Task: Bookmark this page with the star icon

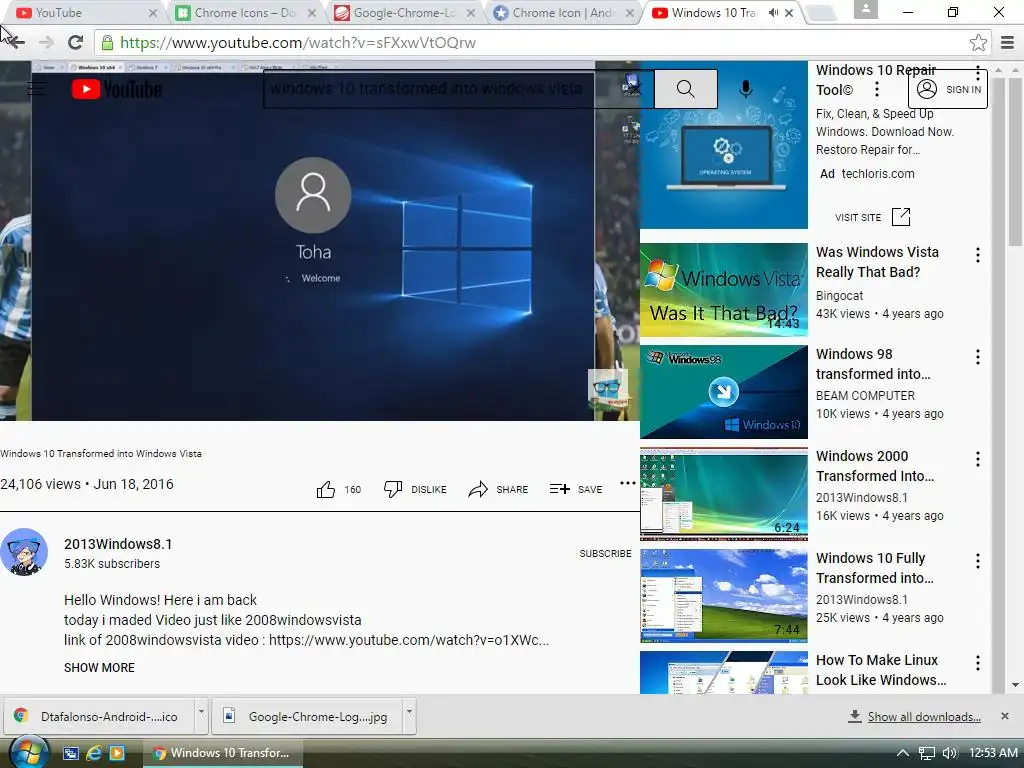Action: pos(978,43)
